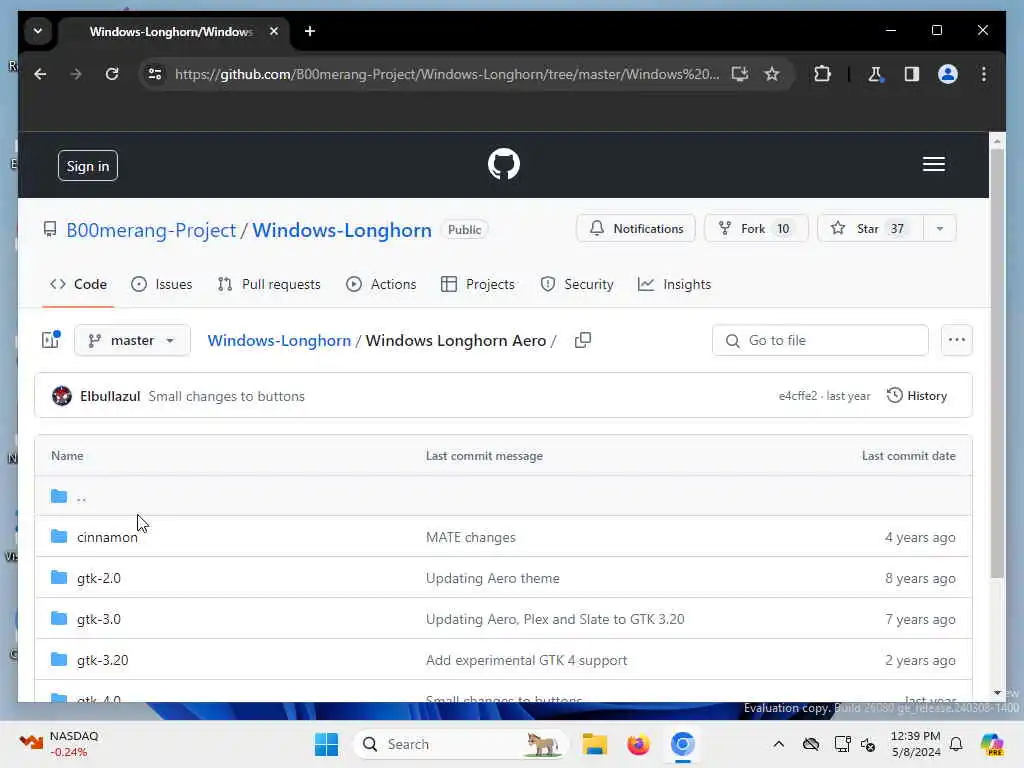Click the taskbar Search box
The height and width of the screenshot is (768, 1024).
pyautogui.click(x=461, y=744)
